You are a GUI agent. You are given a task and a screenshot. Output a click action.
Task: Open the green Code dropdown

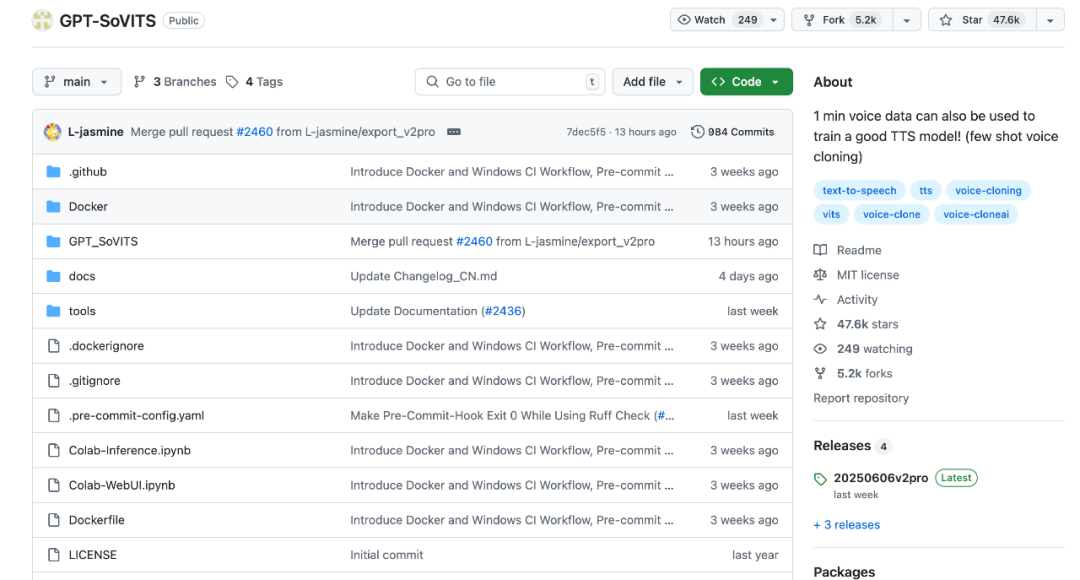point(746,82)
